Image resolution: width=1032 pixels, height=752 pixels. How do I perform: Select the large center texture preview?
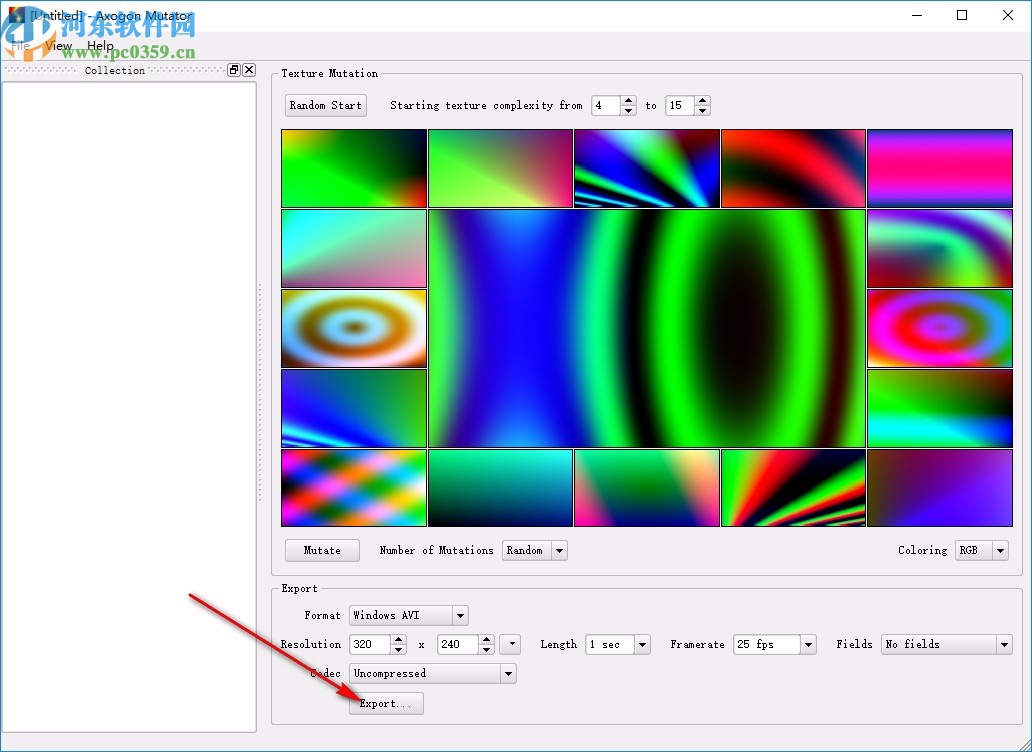(x=646, y=328)
